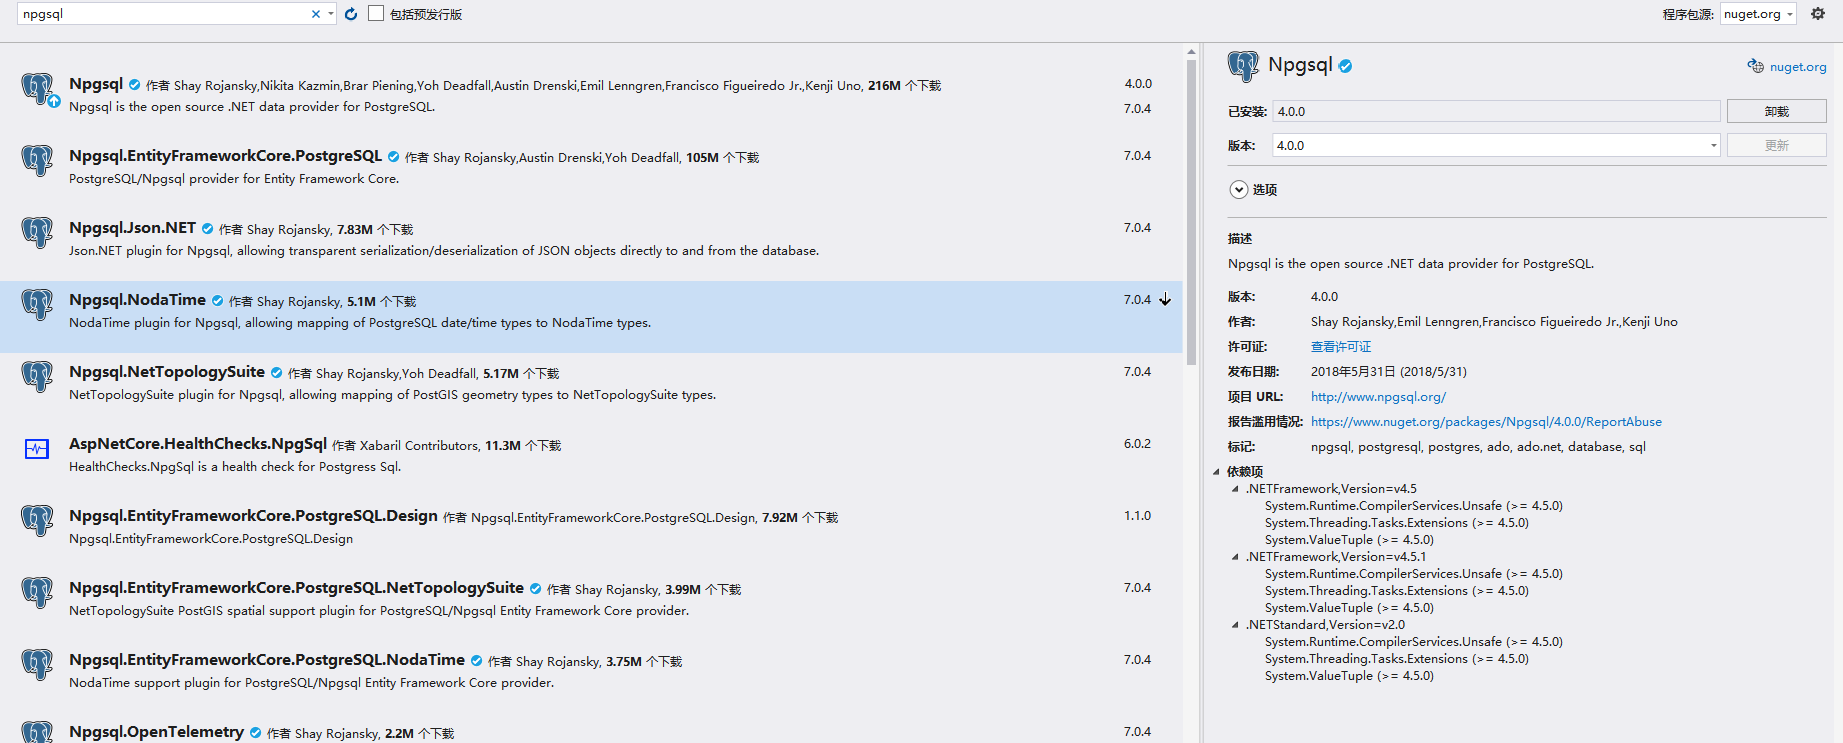Collapse the .NETFramework,Version=v4.5 node

pyautogui.click(x=1235, y=489)
